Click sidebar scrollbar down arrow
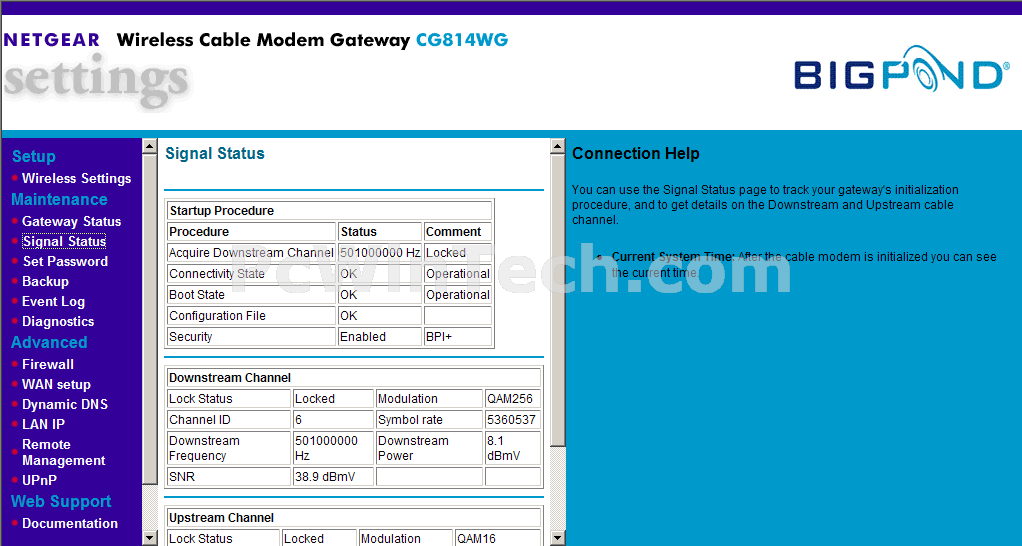This screenshot has width=1022, height=546. pos(149,538)
